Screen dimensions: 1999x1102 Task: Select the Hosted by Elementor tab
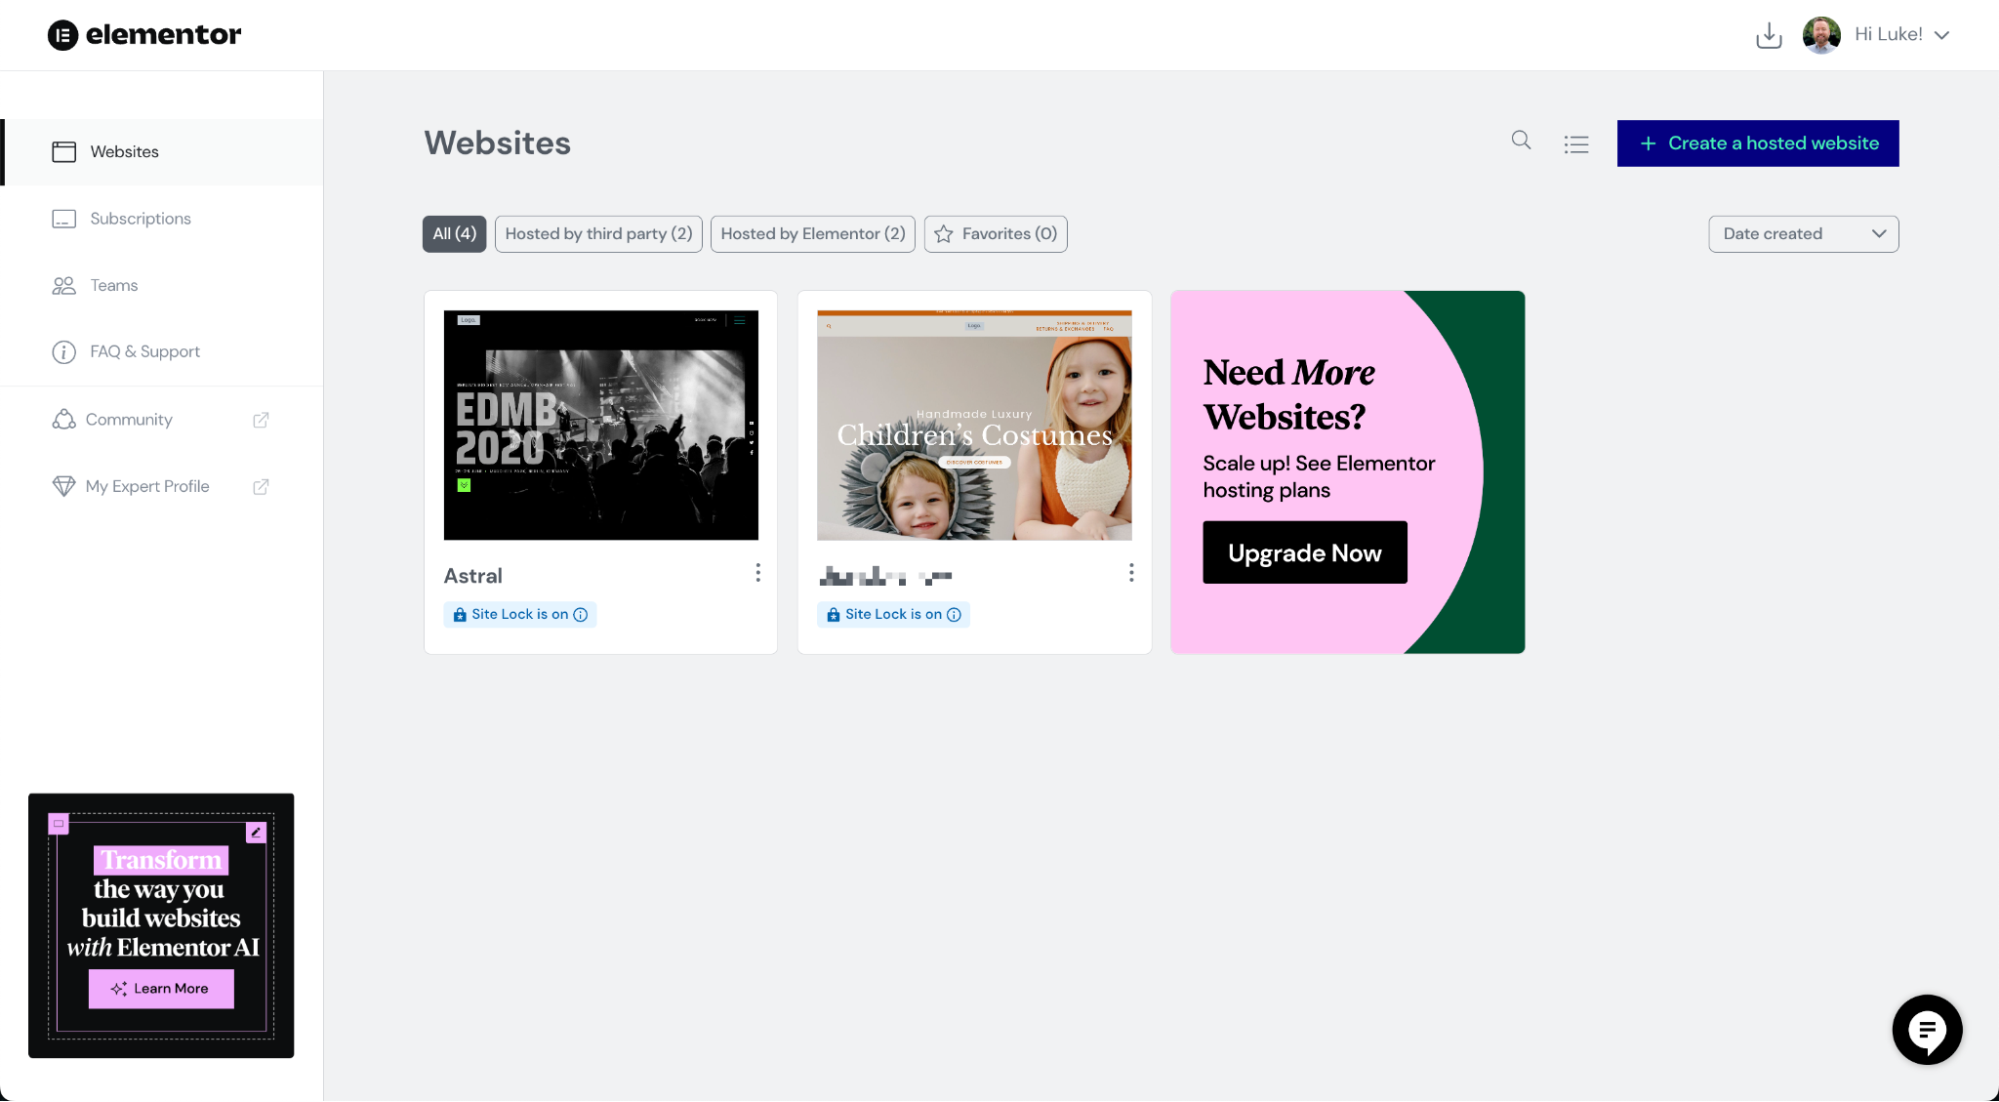pyautogui.click(x=812, y=233)
